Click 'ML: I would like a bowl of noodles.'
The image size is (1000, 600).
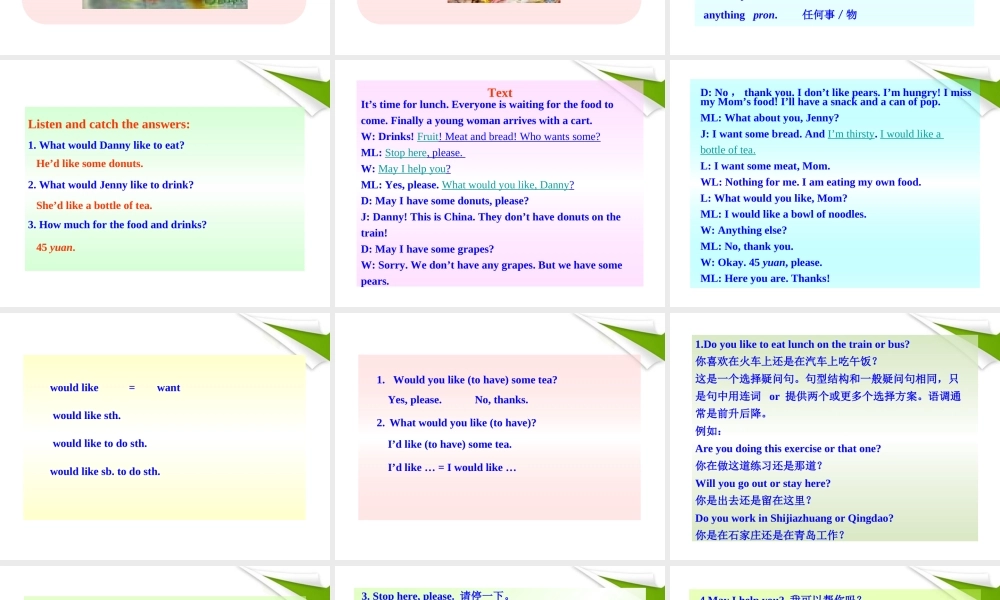[x=783, y=214]
